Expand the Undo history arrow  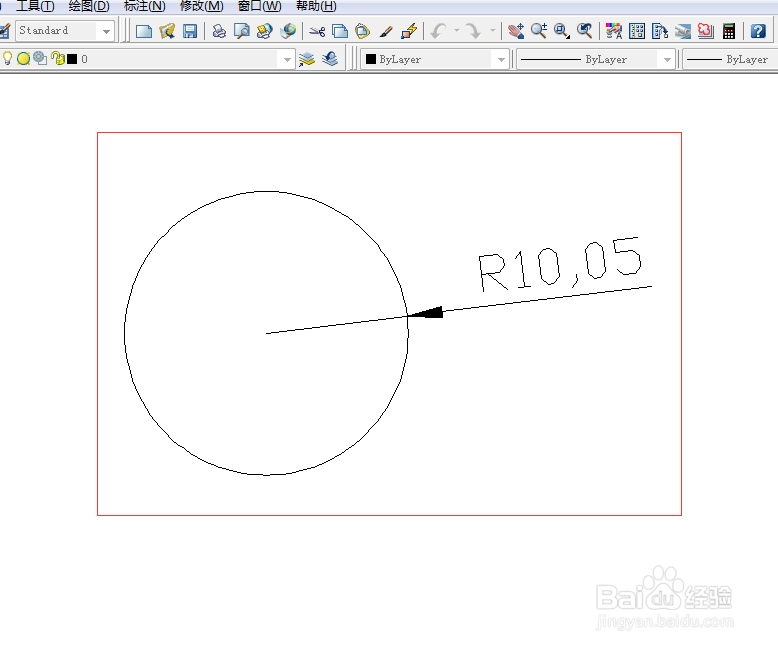[x=457, y=31]
